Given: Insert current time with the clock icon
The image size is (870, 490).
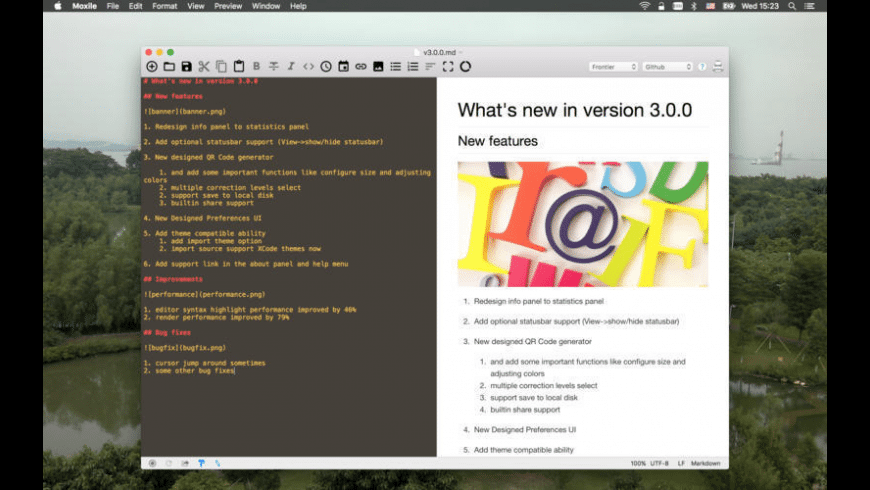Looking at the screenshot, I should [326, 67].
